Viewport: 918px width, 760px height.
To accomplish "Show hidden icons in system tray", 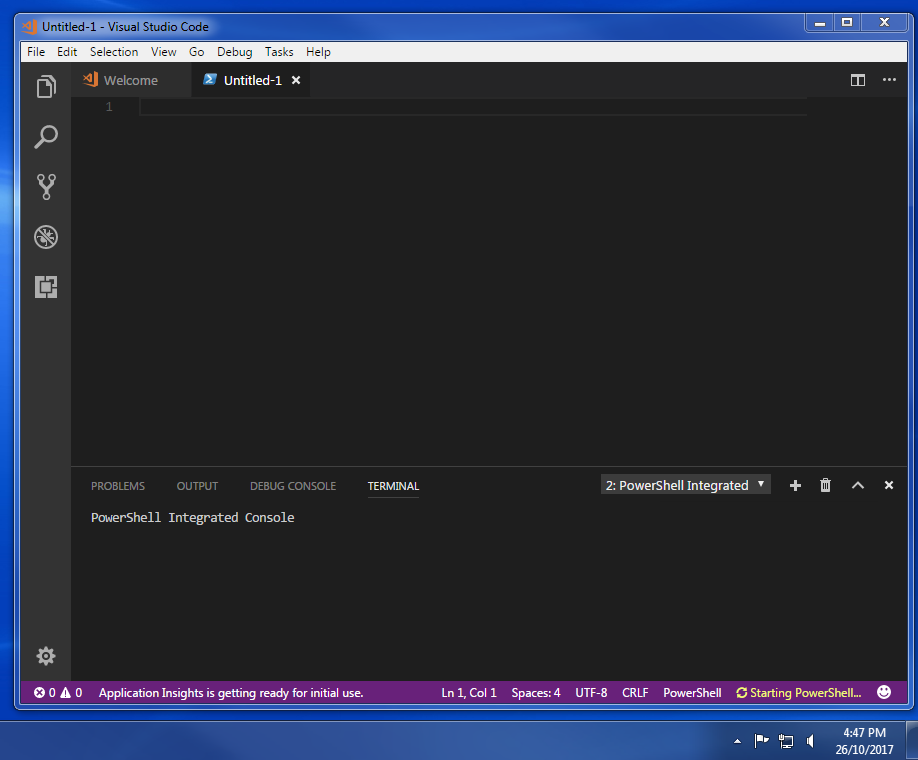I will (x=737, y=741).
